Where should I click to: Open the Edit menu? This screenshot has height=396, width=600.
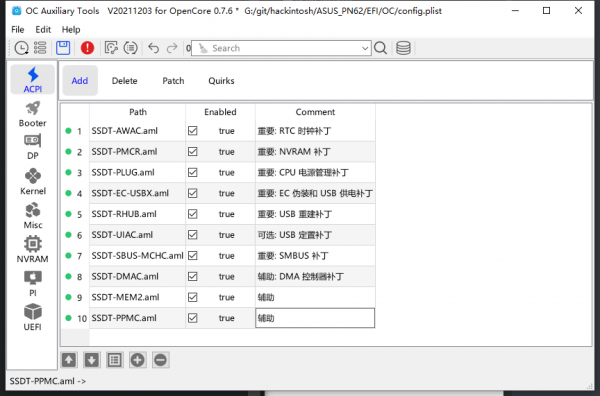click(x=43, y=29)
